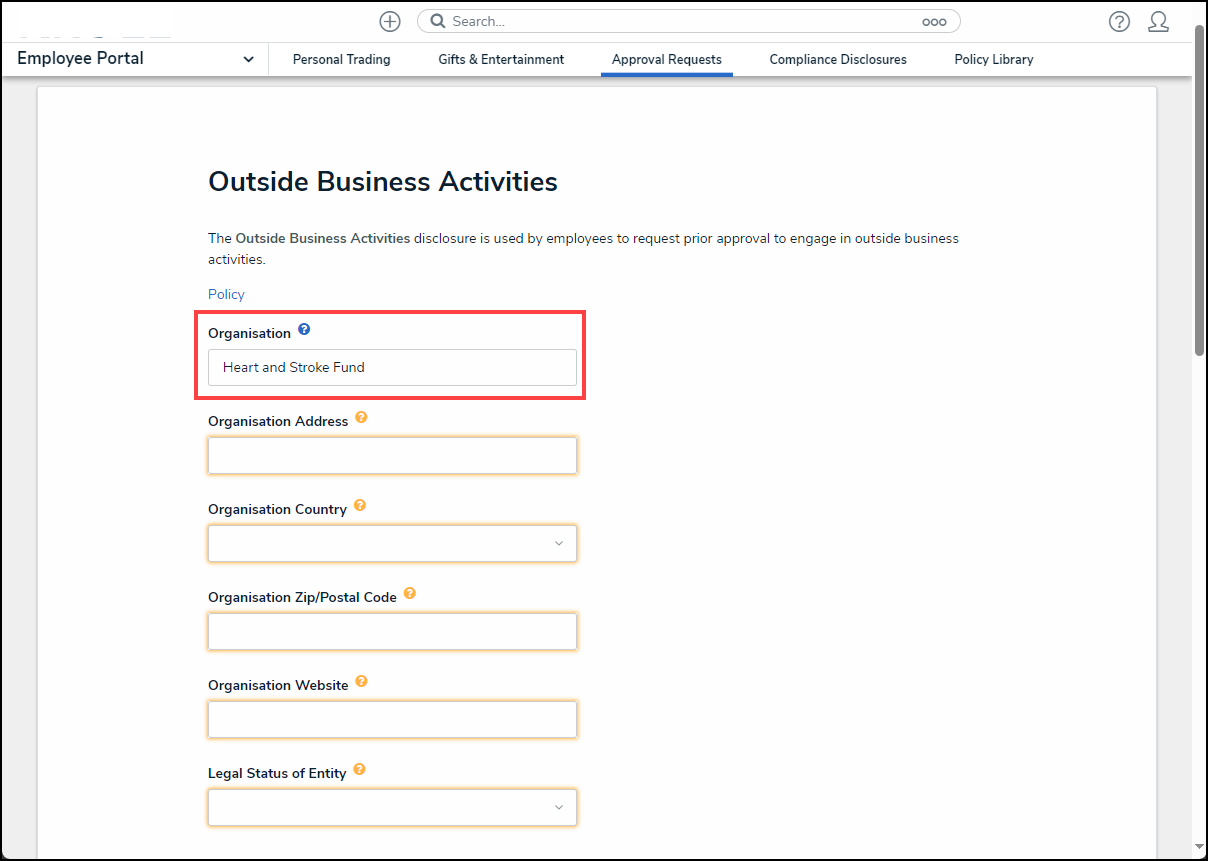Open the Policy link
Image resolution: width=1208 pixels, height=861 pixels.
tap(226, 294)
